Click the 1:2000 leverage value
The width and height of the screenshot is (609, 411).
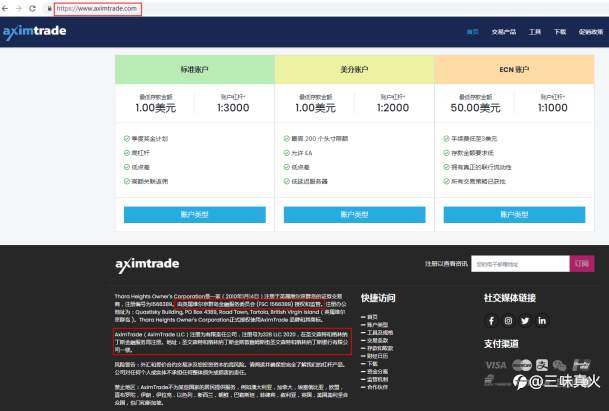pos(393,108)
